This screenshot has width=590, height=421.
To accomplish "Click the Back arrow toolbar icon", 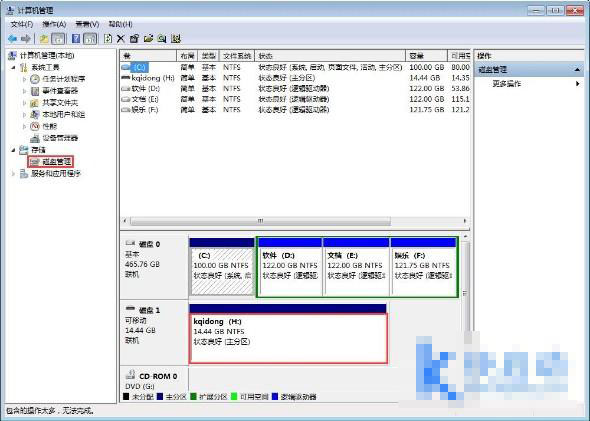I will pyautogui.click(x=12, y=38).
